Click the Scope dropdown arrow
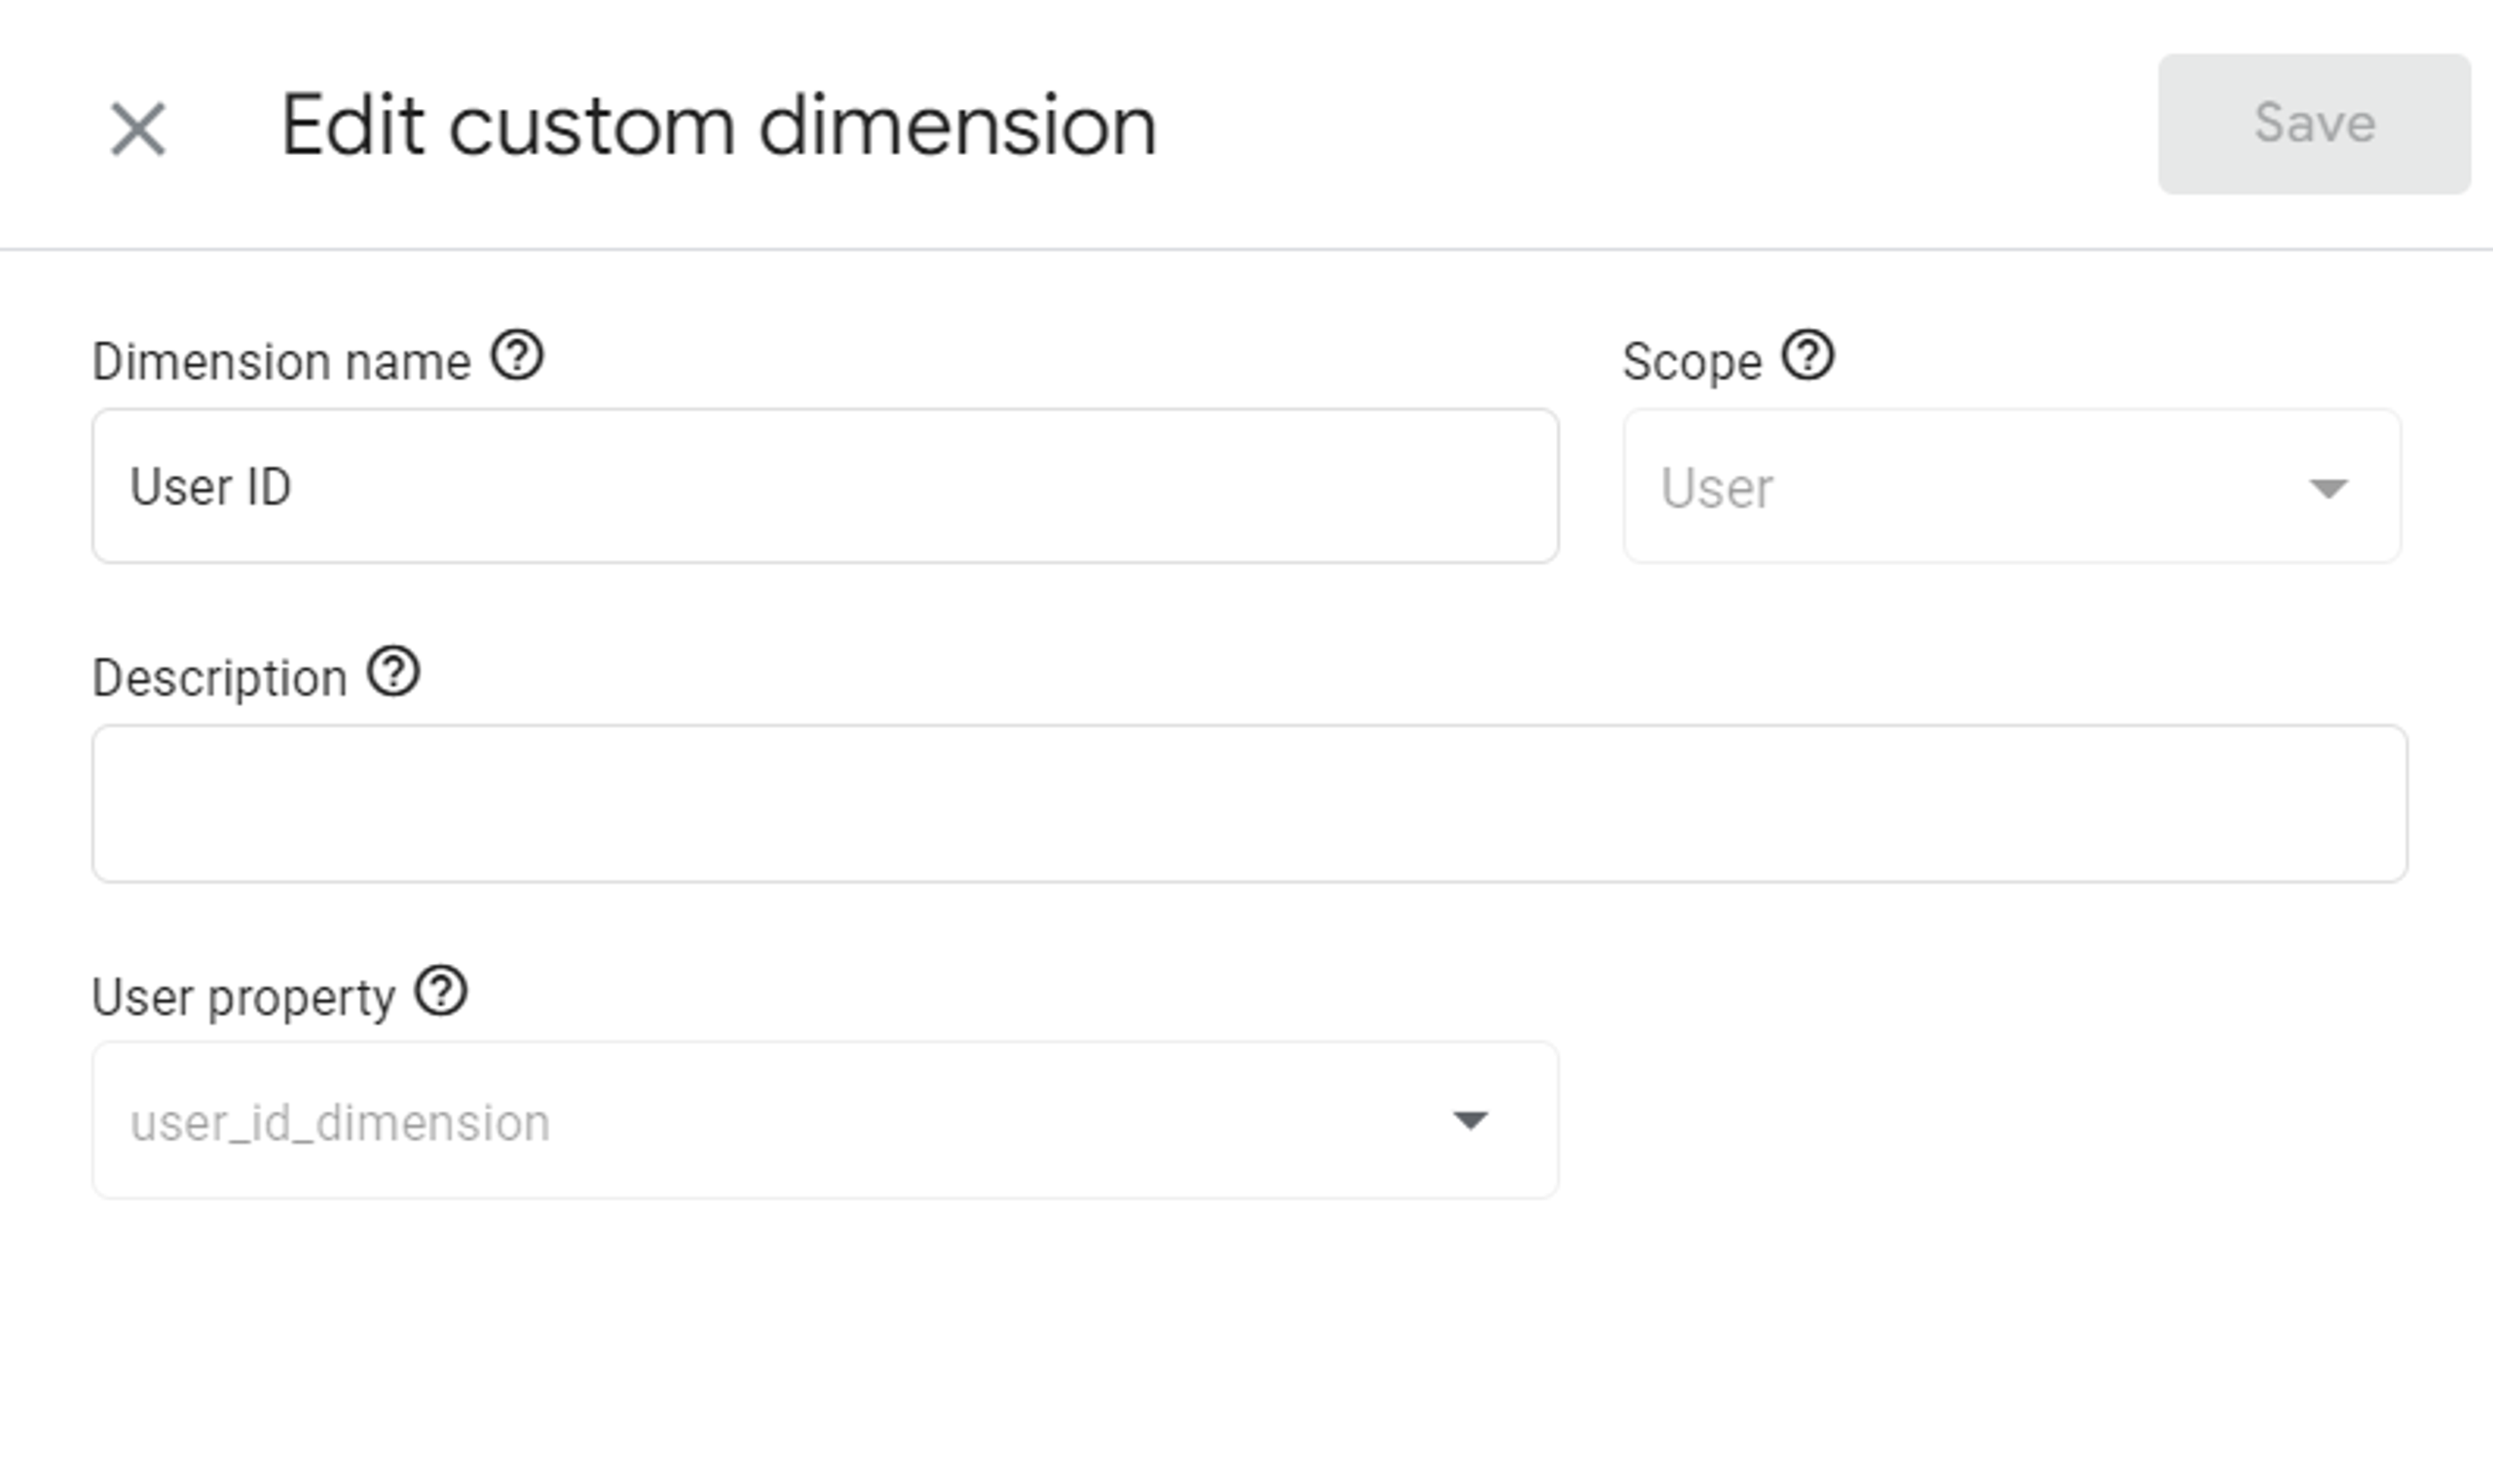Viewport: 2493px width, 1484px height. coord(2327,488)
